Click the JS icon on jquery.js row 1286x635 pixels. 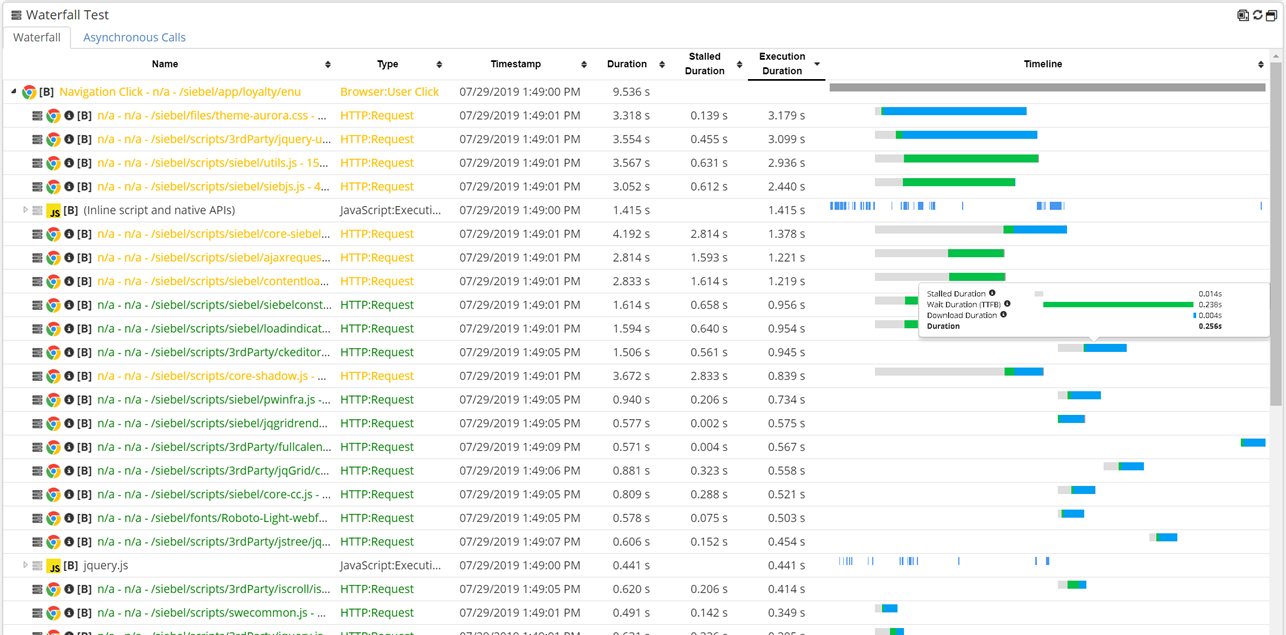click(x=54, y=566)
